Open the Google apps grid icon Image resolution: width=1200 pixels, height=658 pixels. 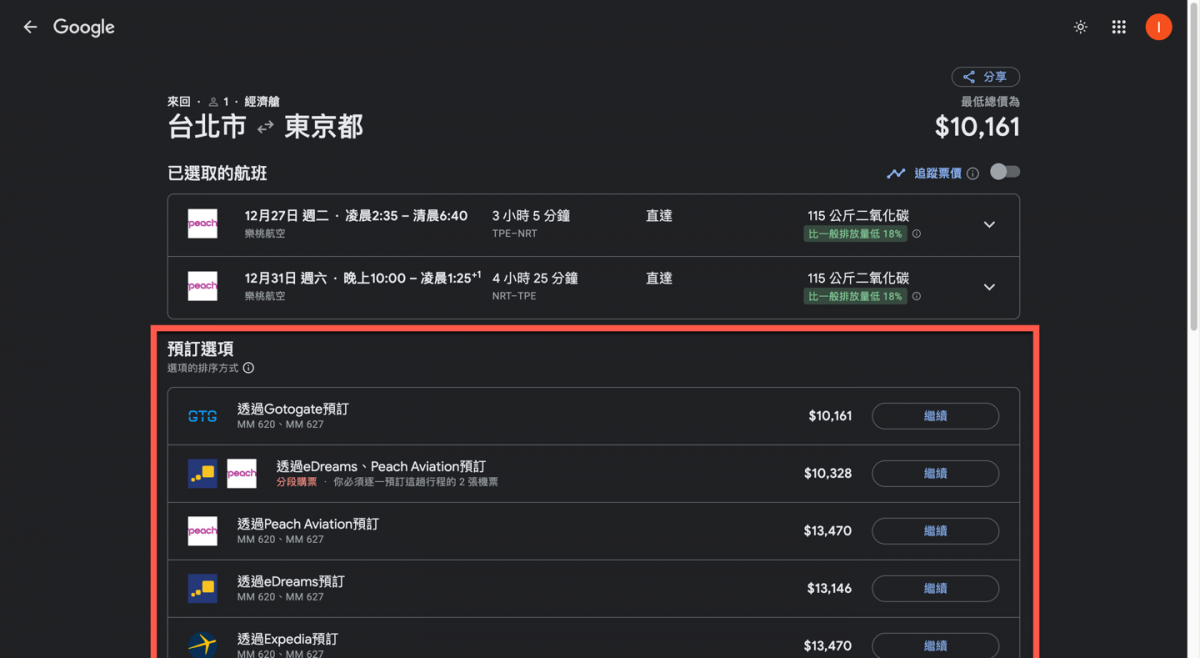[1119, 27]
